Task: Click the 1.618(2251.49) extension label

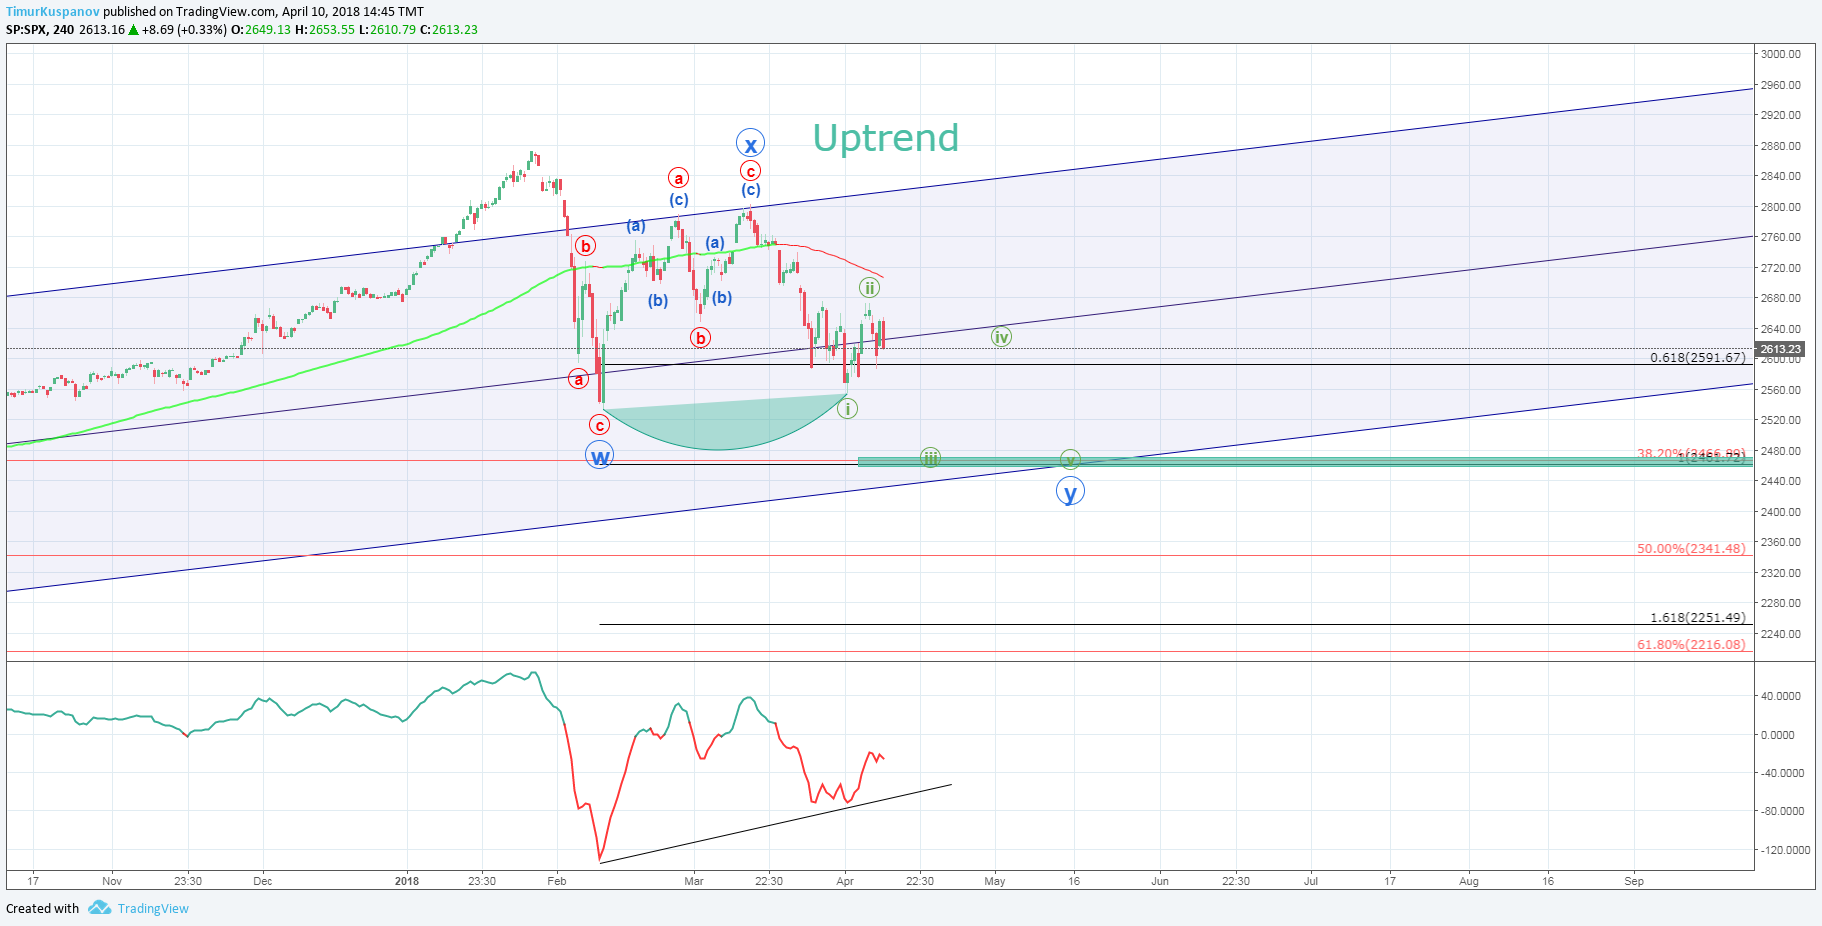Action: point(1698,617)
